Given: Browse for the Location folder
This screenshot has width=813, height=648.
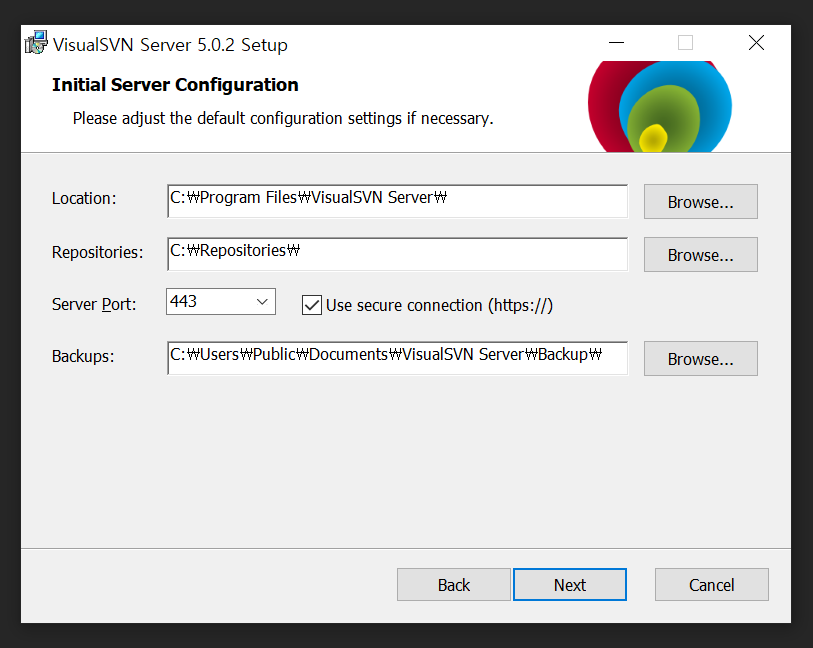Looking at the screenshot, I should coord(700,202).
